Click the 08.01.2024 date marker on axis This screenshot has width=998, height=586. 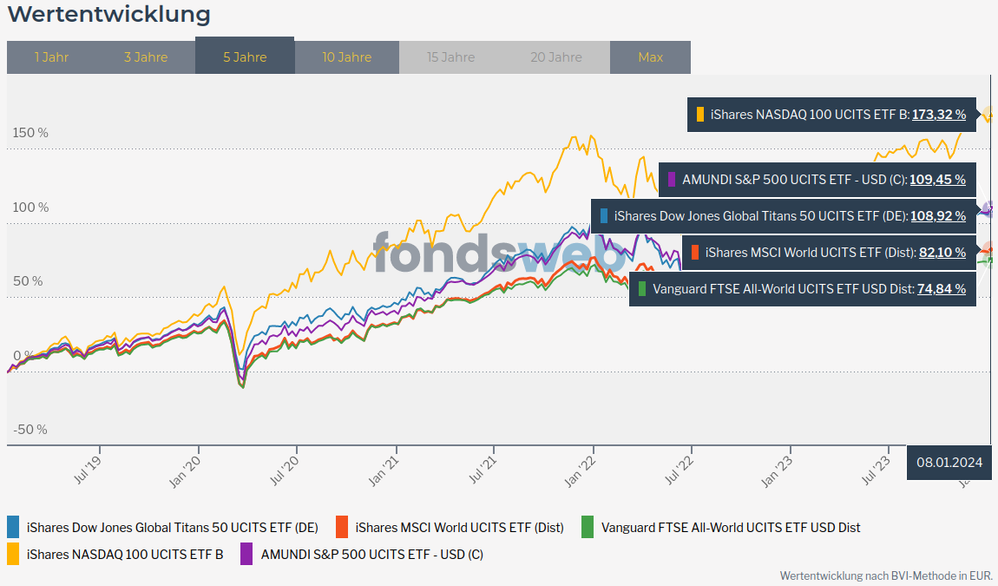[950, 462]
